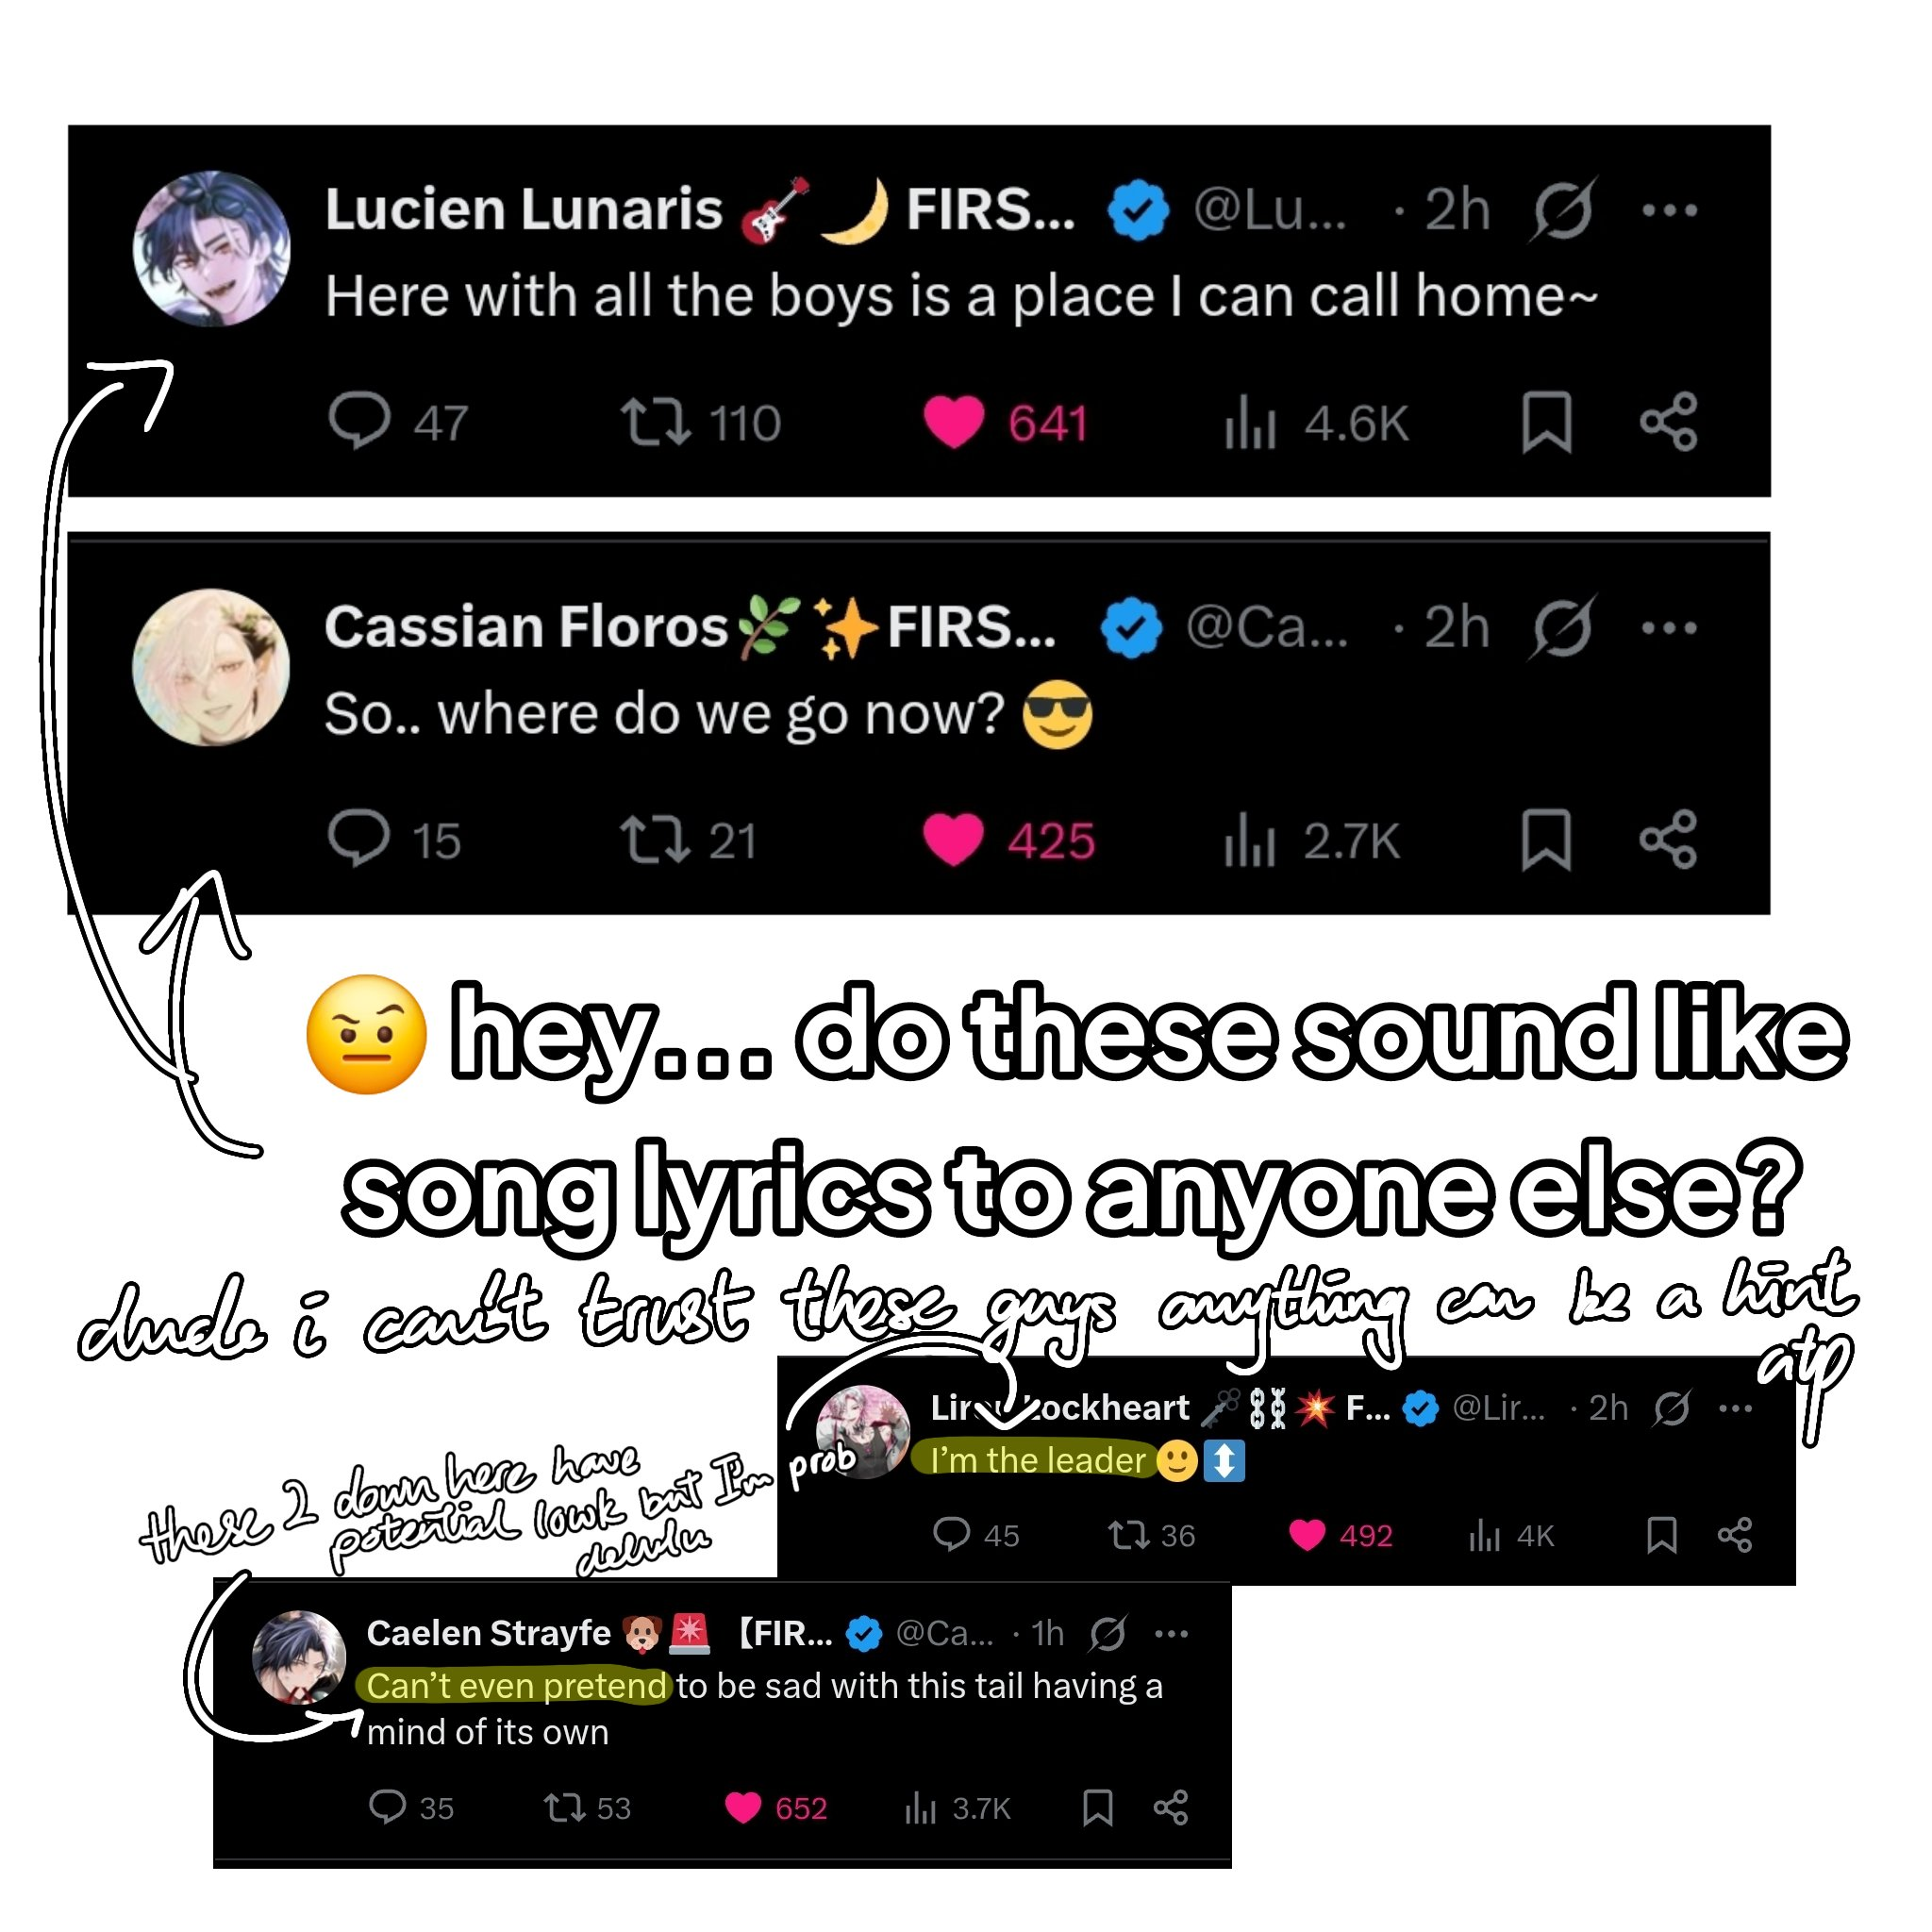Image resolution: width=1932 pixels, height=1932 pixels.
Task: Bookmark Caelen Strayfe's tweet
Action: click(x=1097, y=1807)
